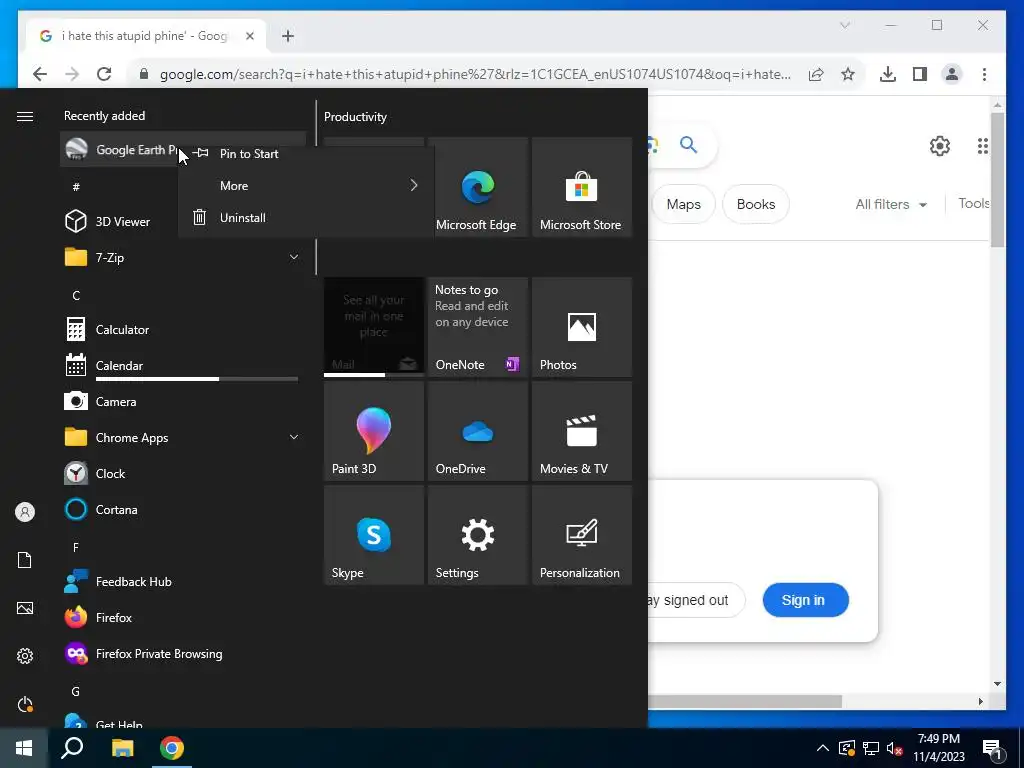This screenshot has width=1024, height=768.
Task: Click the Windows Start button
Action: click(x=24, y=748)
